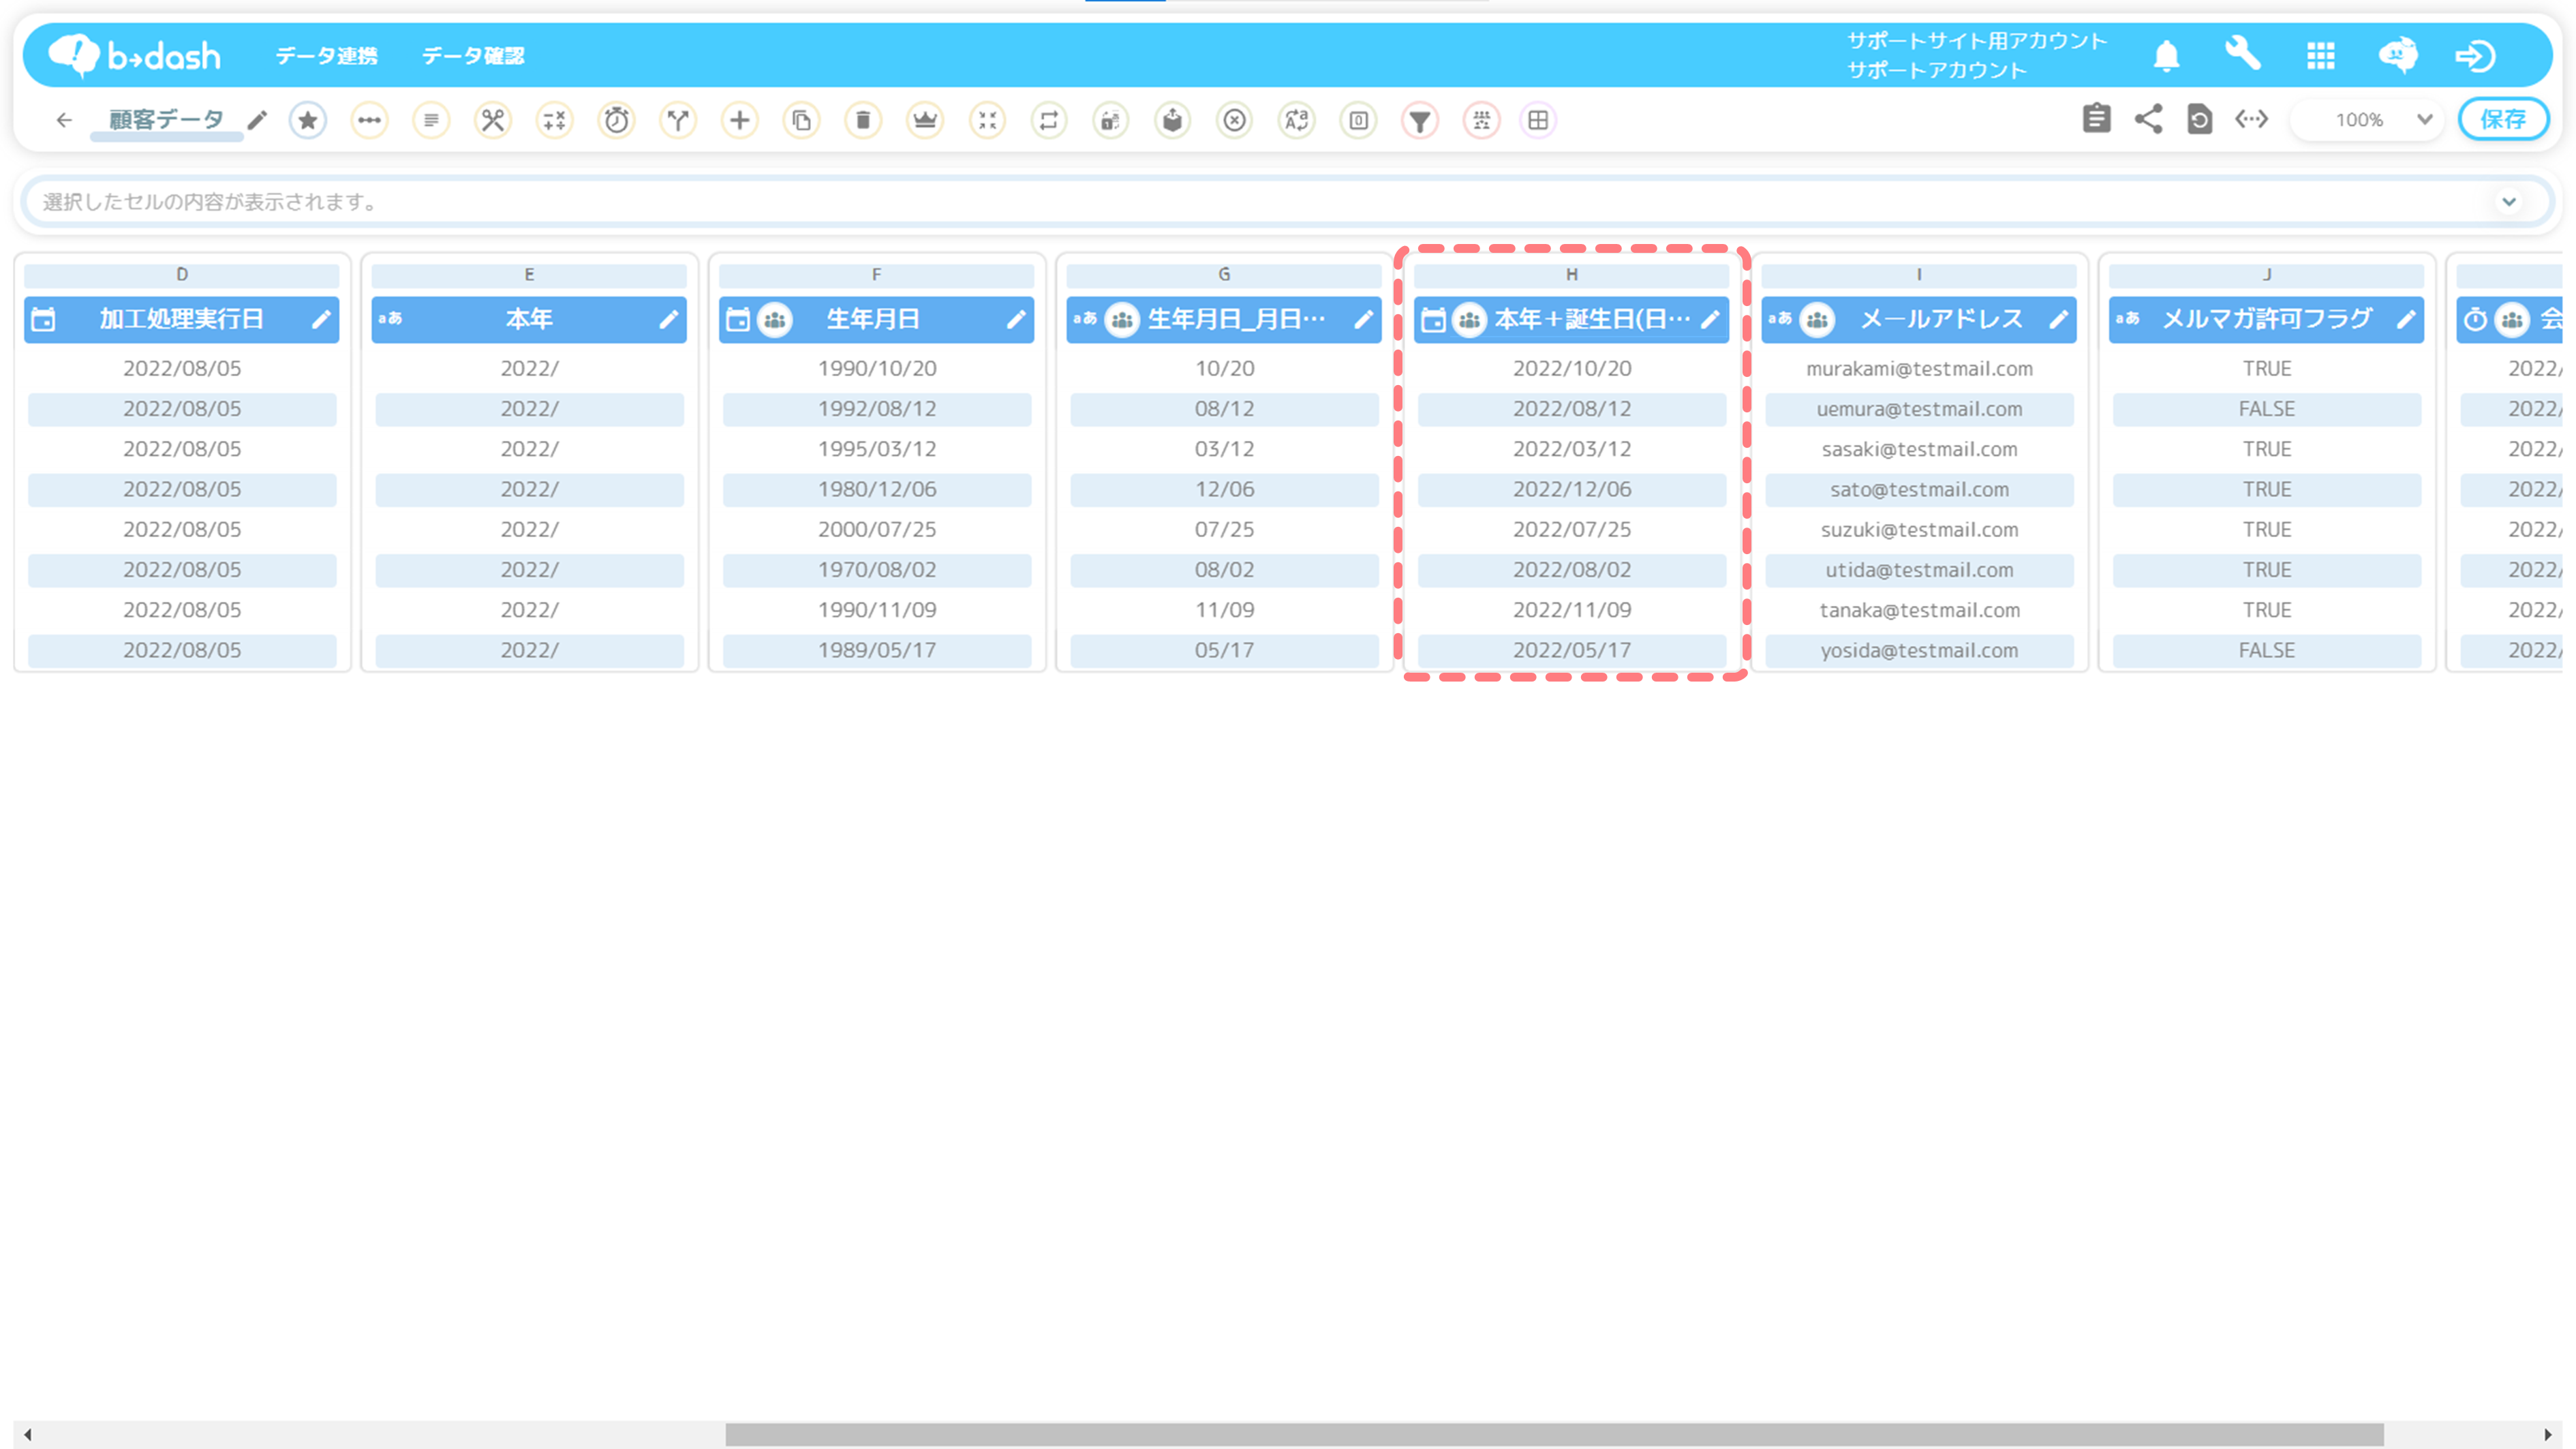Screen dimensions: 2576x1449
Task: Click the box with upward arrow icon
Action: point(1173,120)
